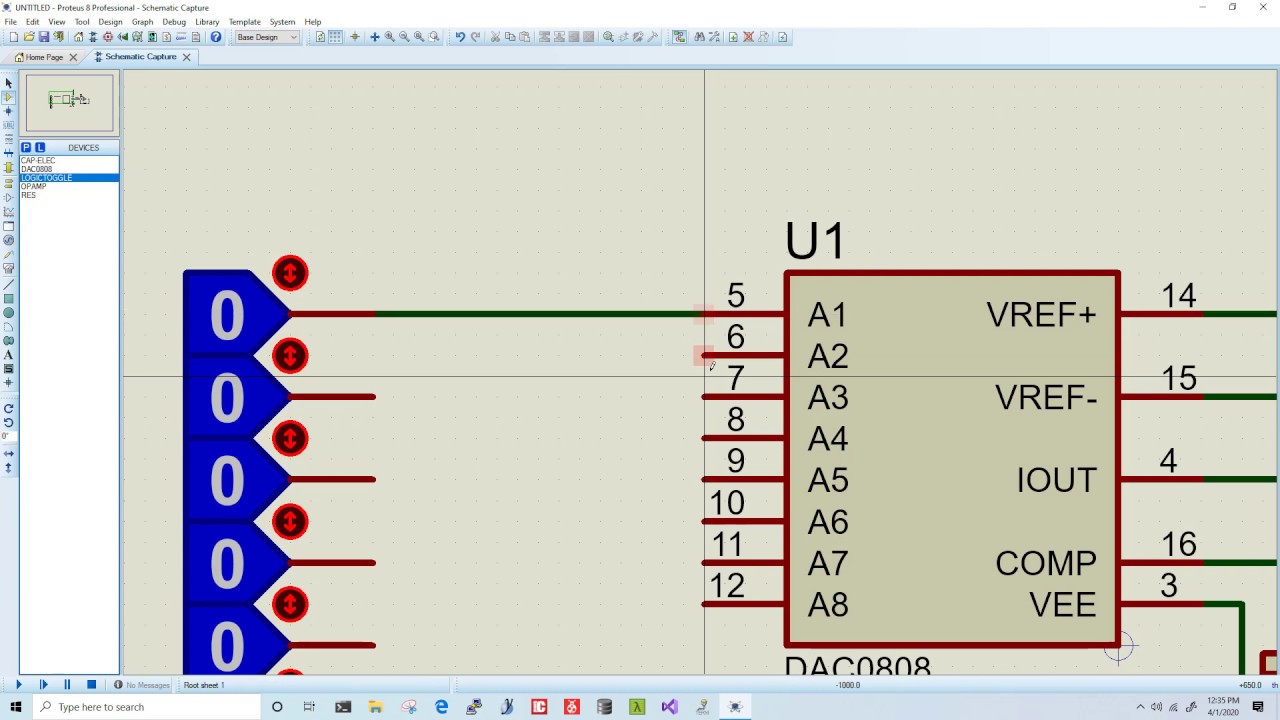1280x720 pixels.
Task: Click the Pause simulation button
Action: click(67, 685)
